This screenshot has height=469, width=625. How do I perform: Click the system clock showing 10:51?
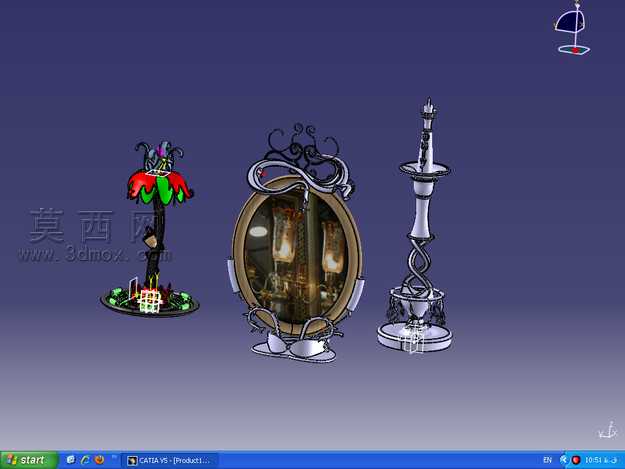601,460
